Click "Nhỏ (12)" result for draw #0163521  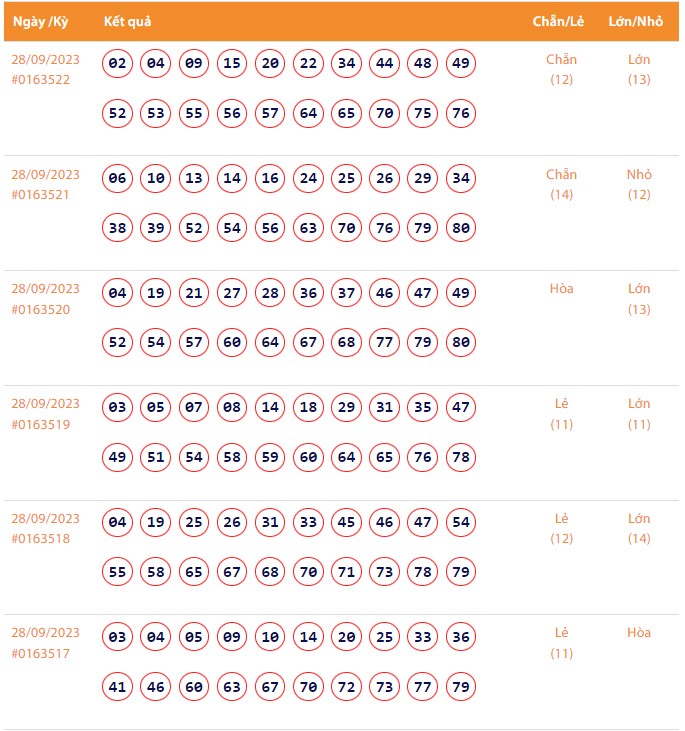pyautogui.click(x=639, y=184)
